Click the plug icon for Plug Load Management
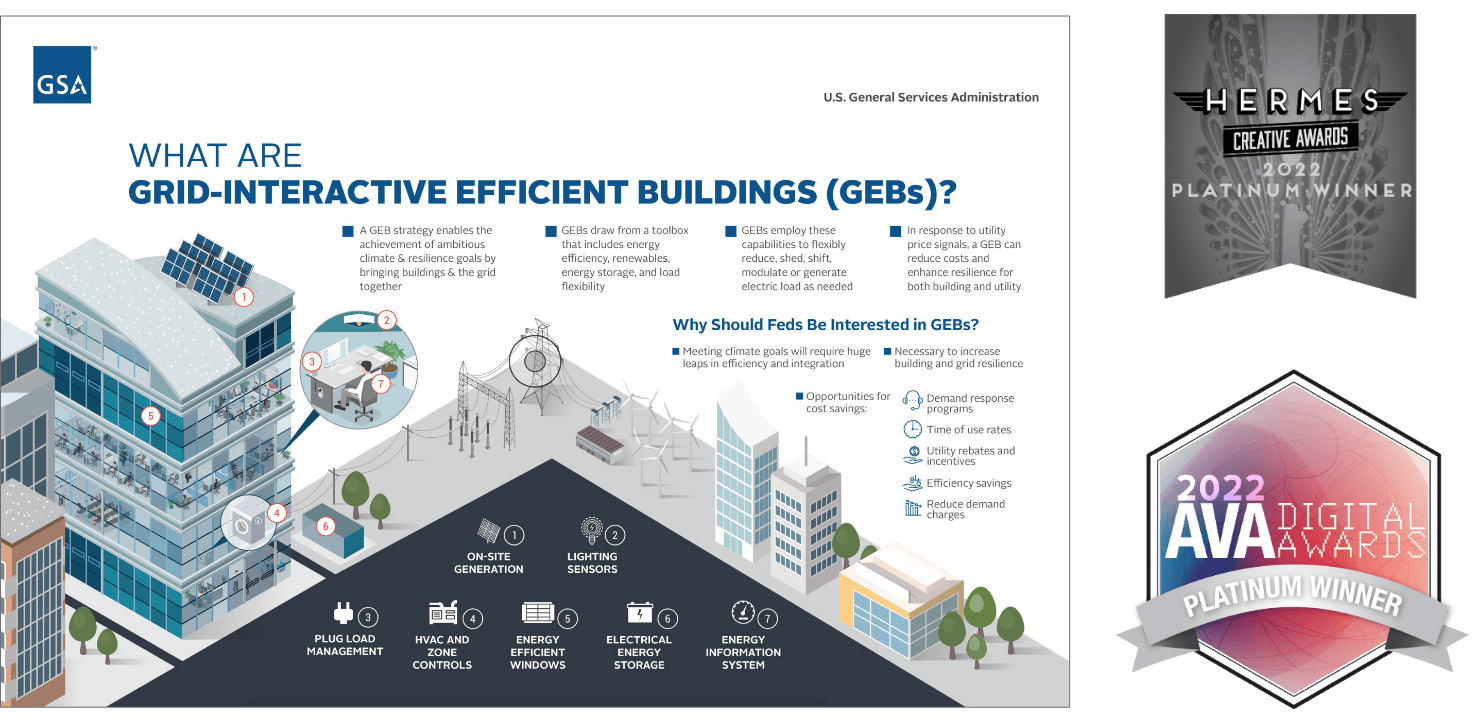This screenshot has width=1484, height=726. pos(343,613)
